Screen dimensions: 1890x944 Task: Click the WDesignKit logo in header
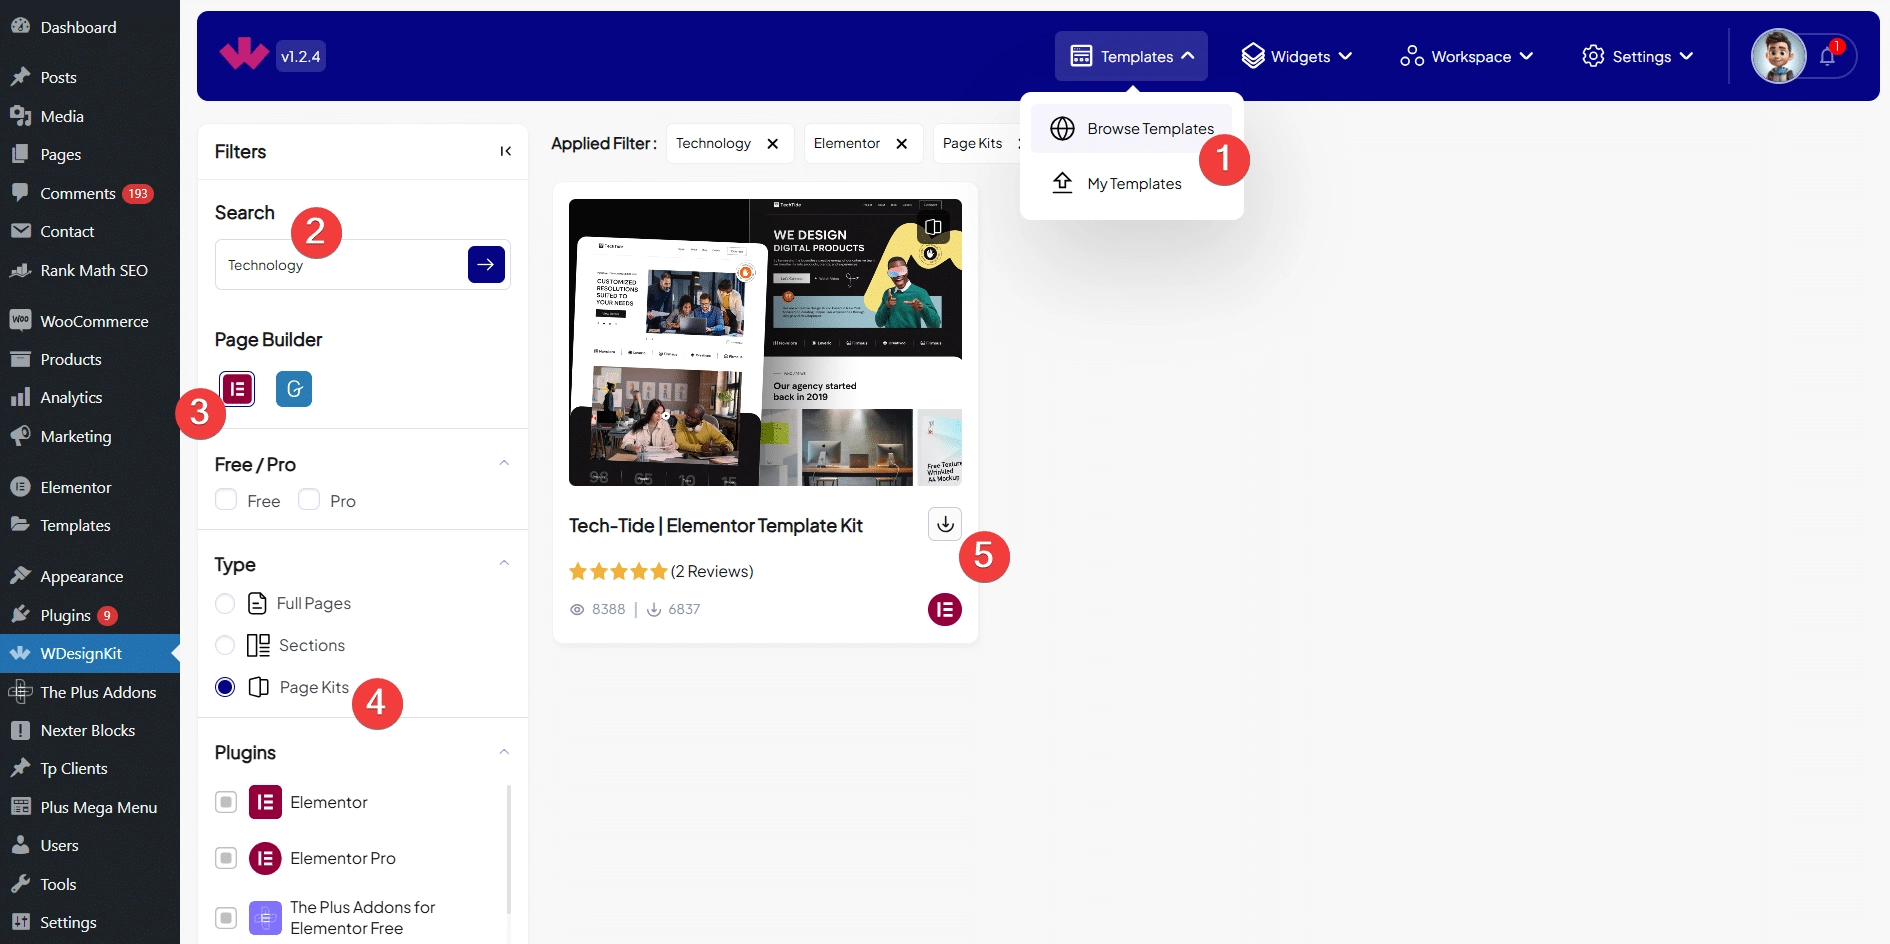[244, 55]
